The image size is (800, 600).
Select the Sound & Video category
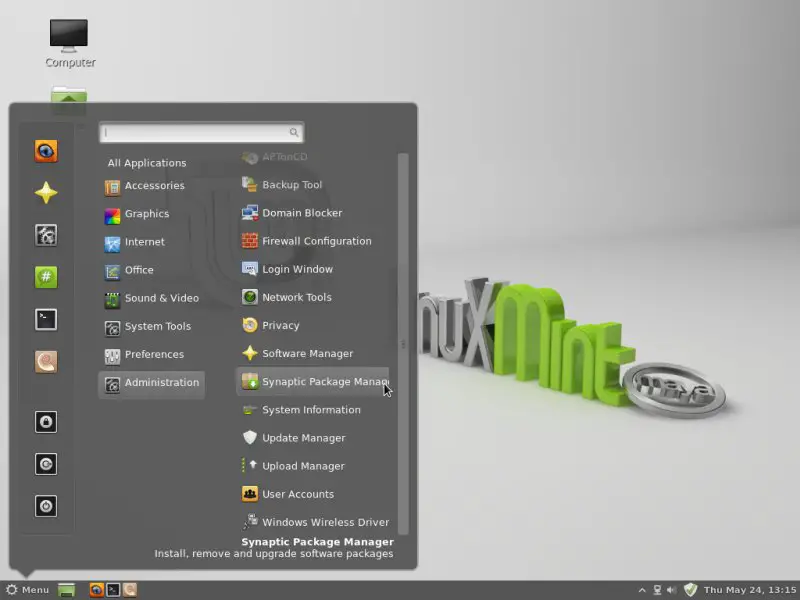151,298
